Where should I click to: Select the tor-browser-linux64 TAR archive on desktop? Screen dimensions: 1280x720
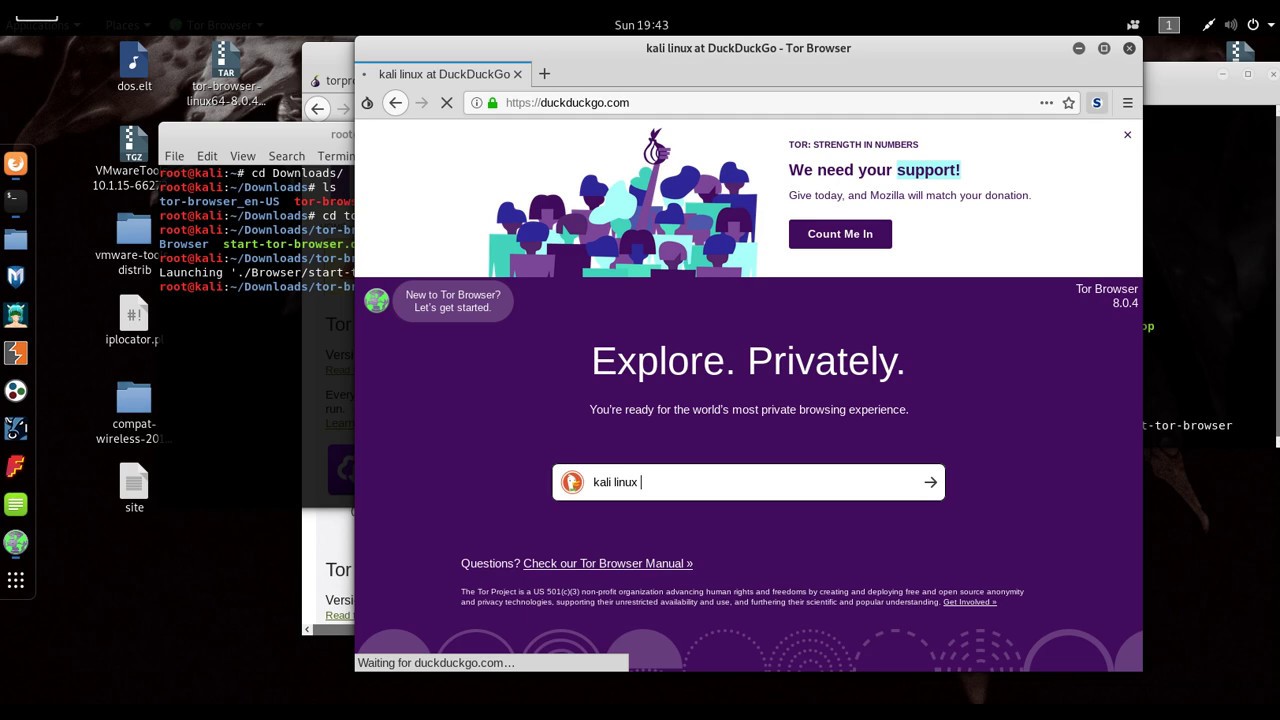(x=226, y=75)
